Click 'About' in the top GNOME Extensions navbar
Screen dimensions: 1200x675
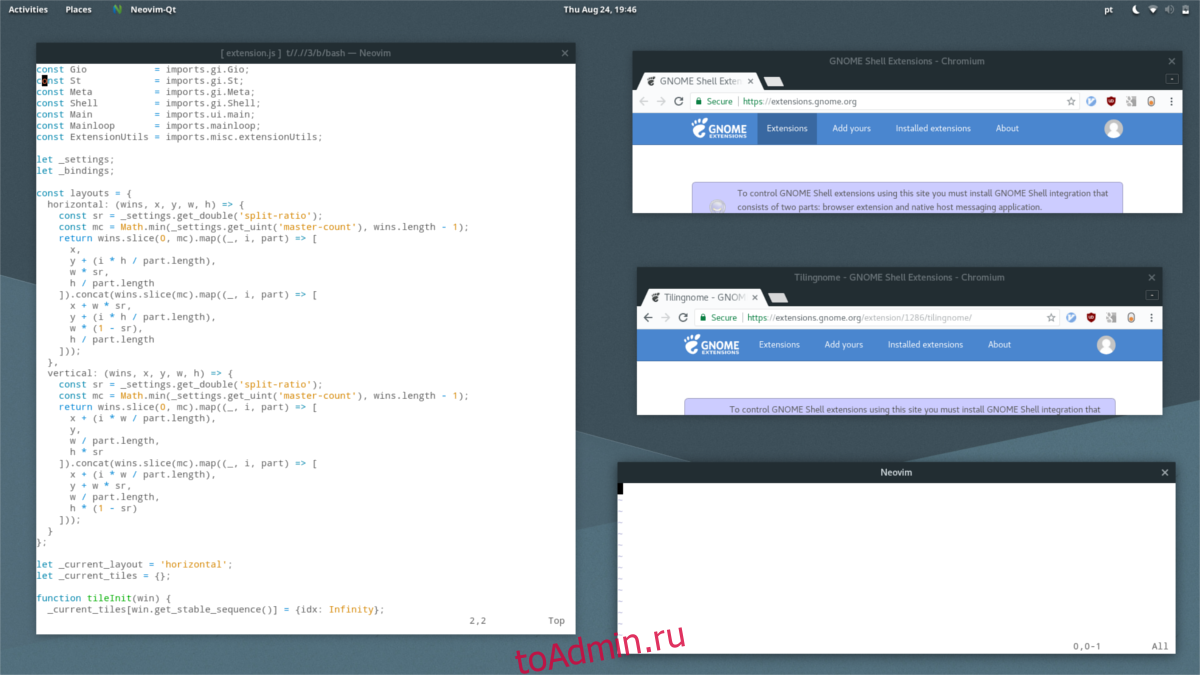coord(1007,128)
